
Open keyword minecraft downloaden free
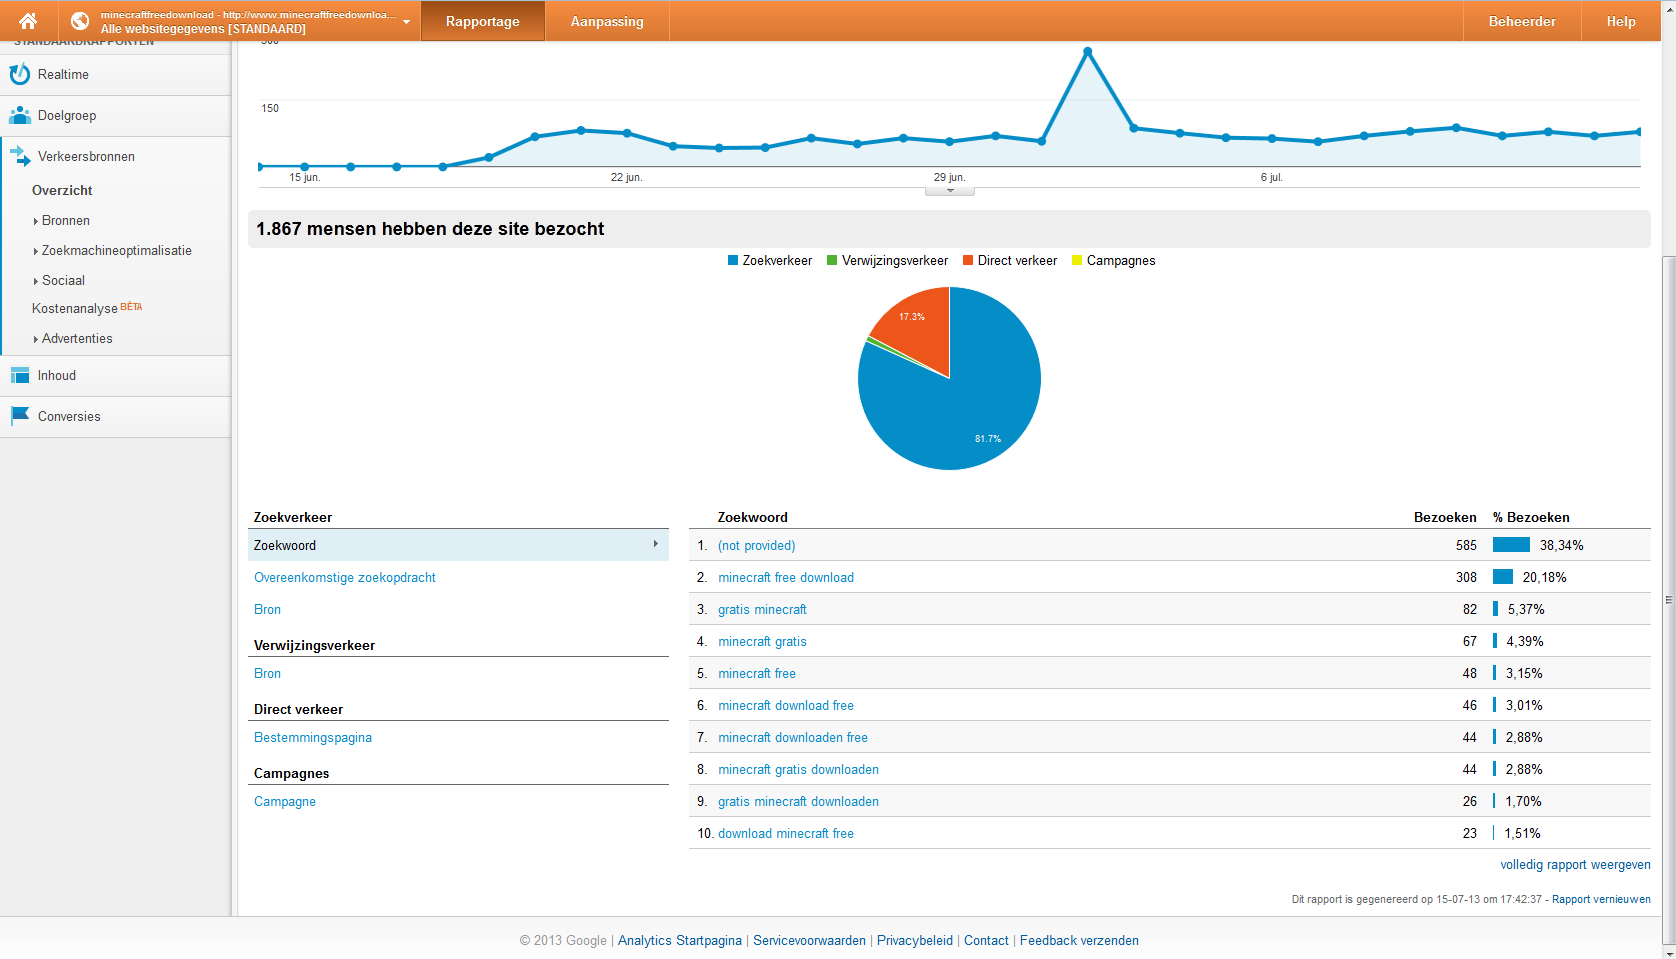(793, 737)
